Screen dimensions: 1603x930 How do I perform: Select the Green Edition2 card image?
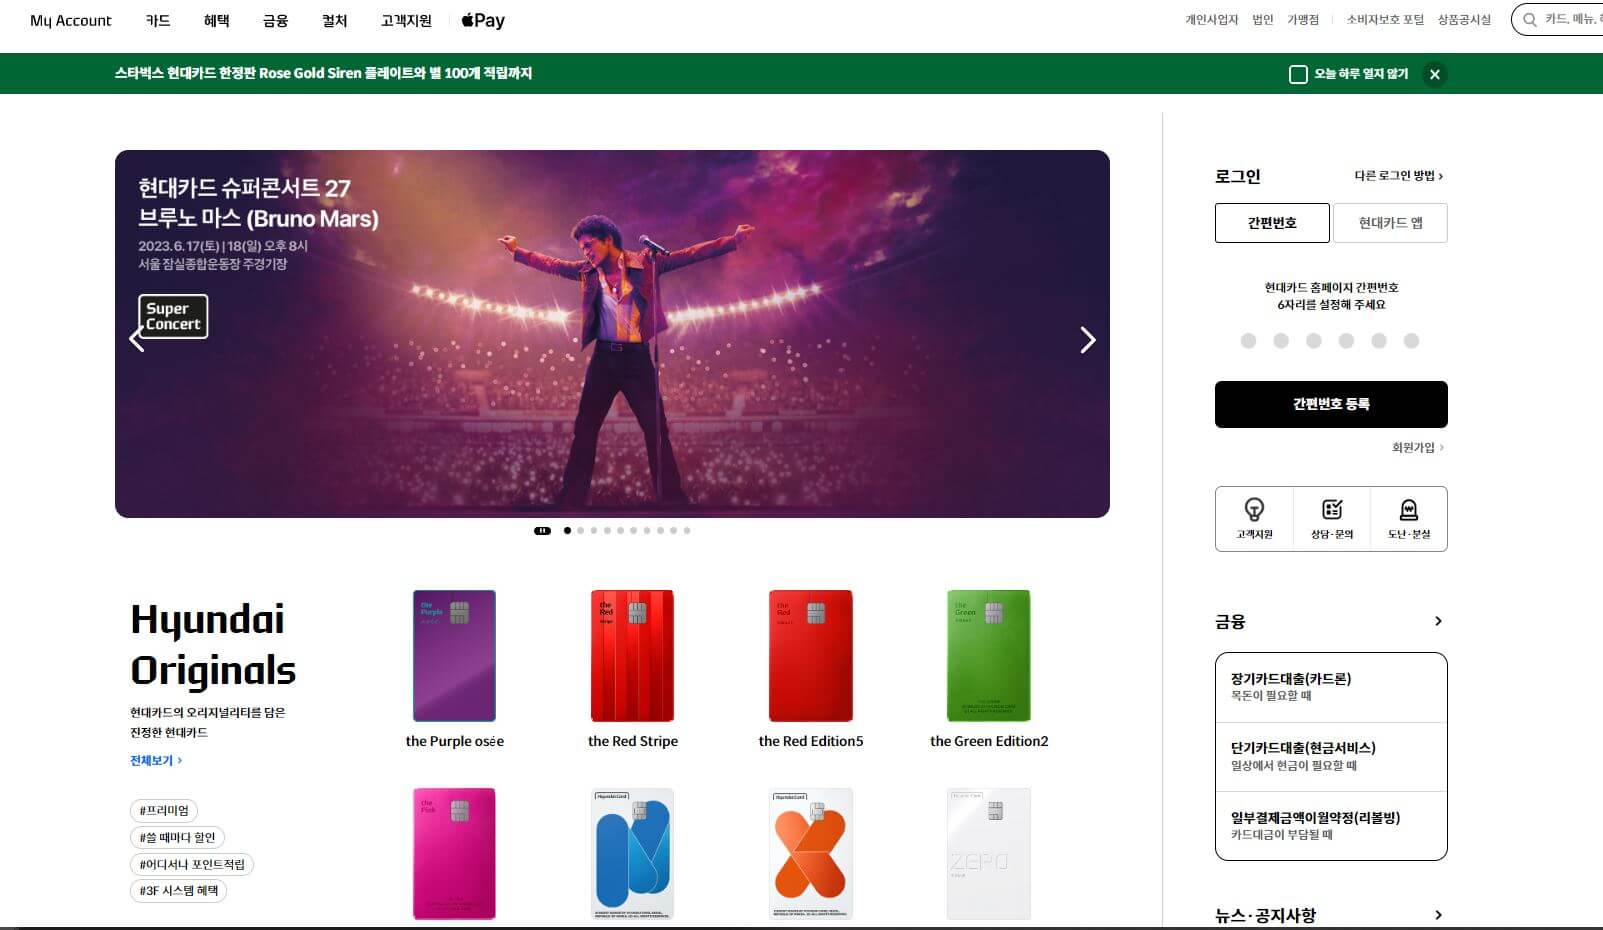pos(988,656)
